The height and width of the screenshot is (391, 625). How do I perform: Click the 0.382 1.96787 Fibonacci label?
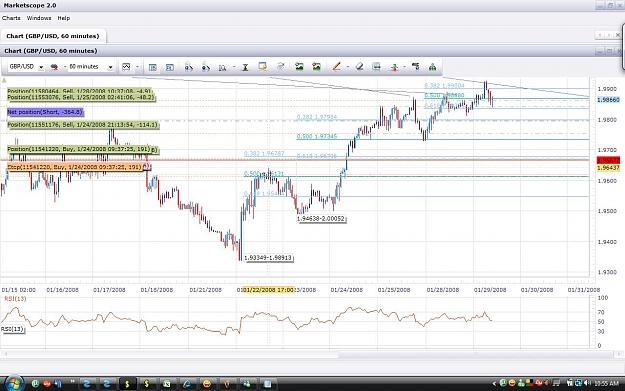[x=264, y=153]
